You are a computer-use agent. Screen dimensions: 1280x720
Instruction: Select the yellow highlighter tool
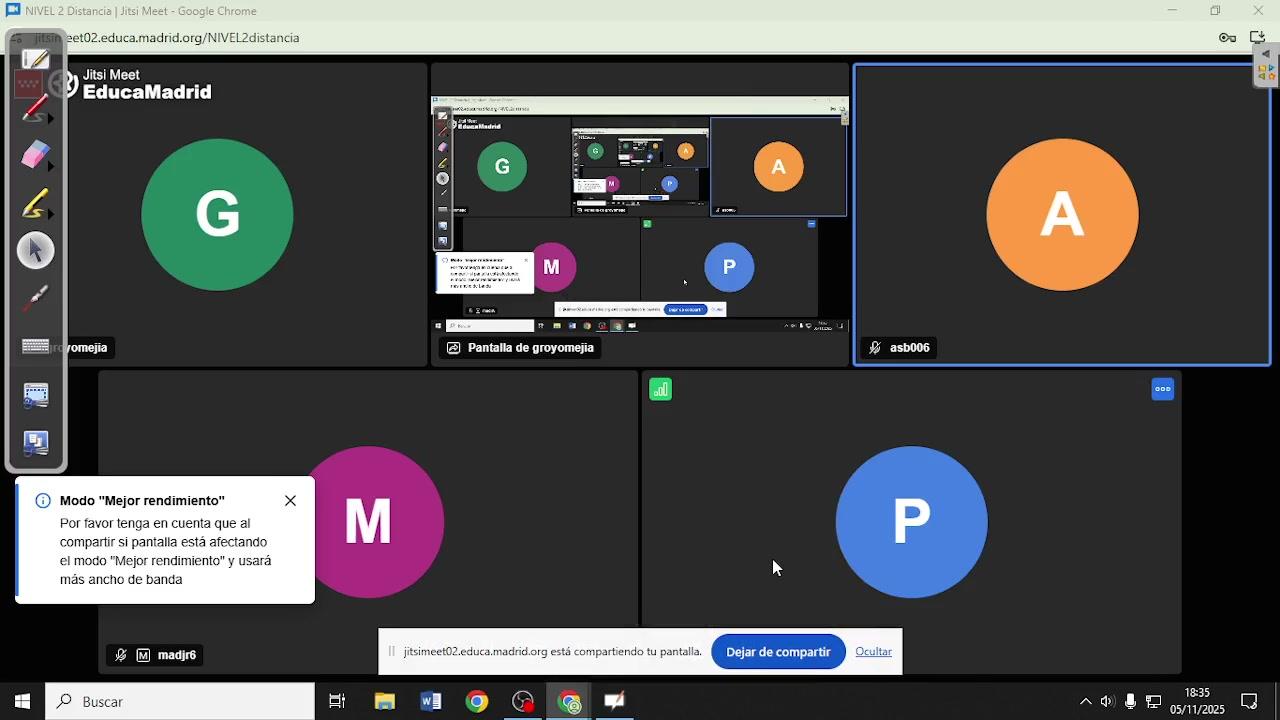coord(35,204)
